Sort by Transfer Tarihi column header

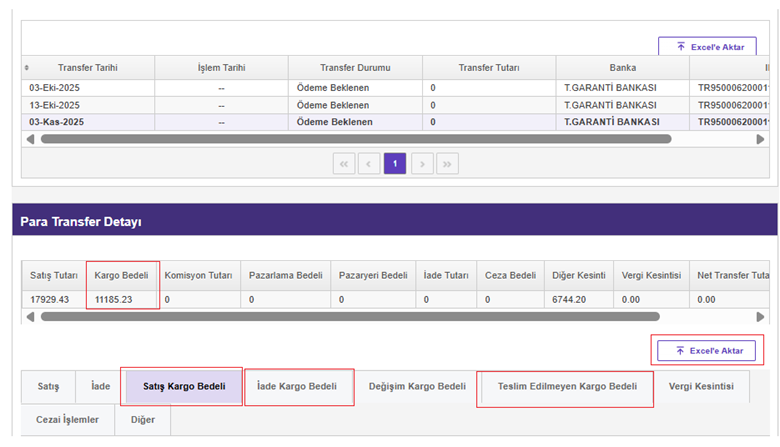(x=88, y=68)
